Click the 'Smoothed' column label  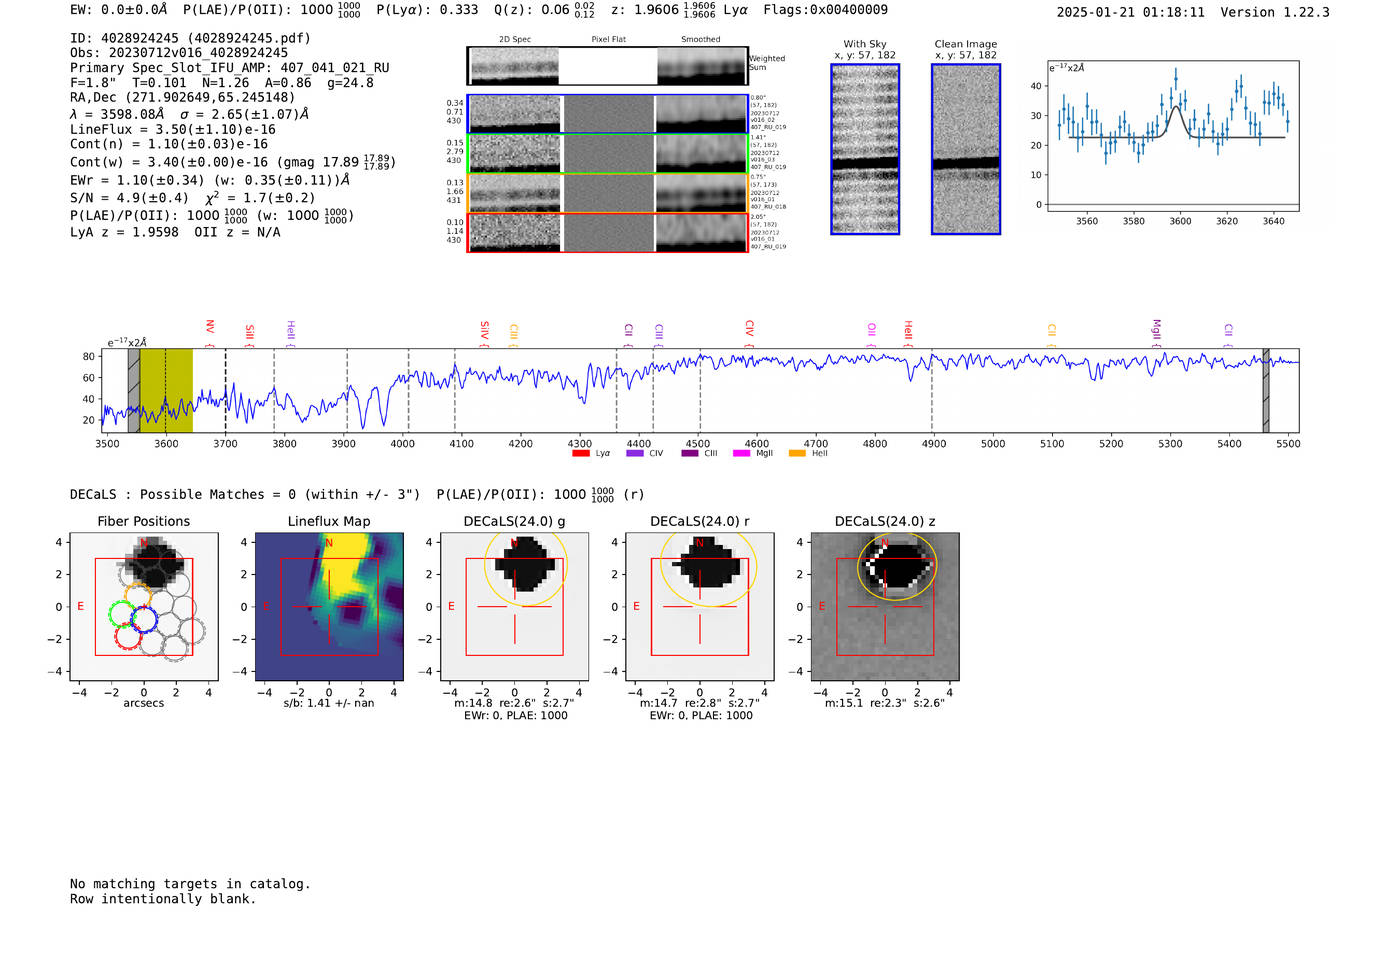701,39
